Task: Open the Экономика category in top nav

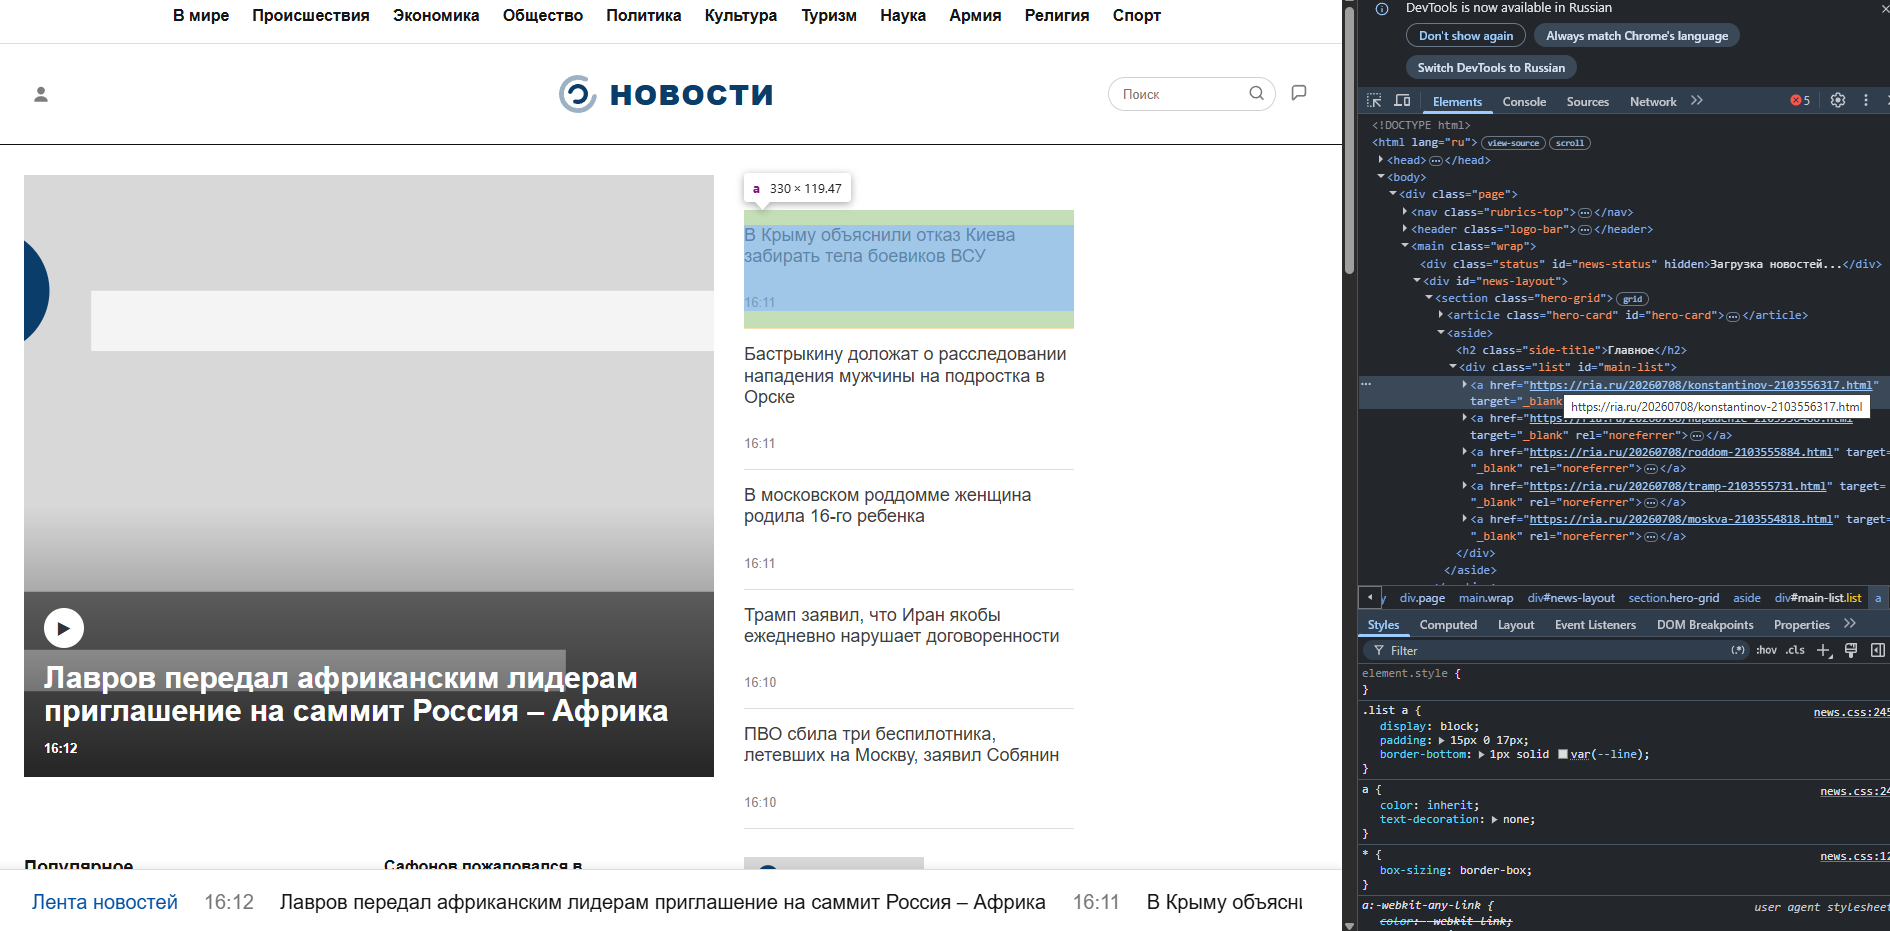Action: [436, 16]
